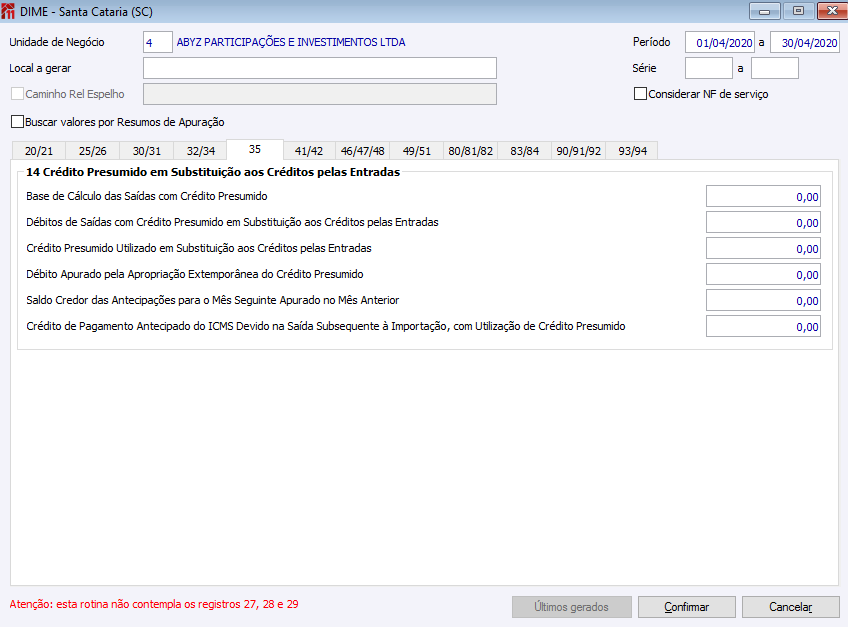848x627 pixels.
Task: Click the Caminho Rel Espelho path field
Action: [x=320, y=94]
